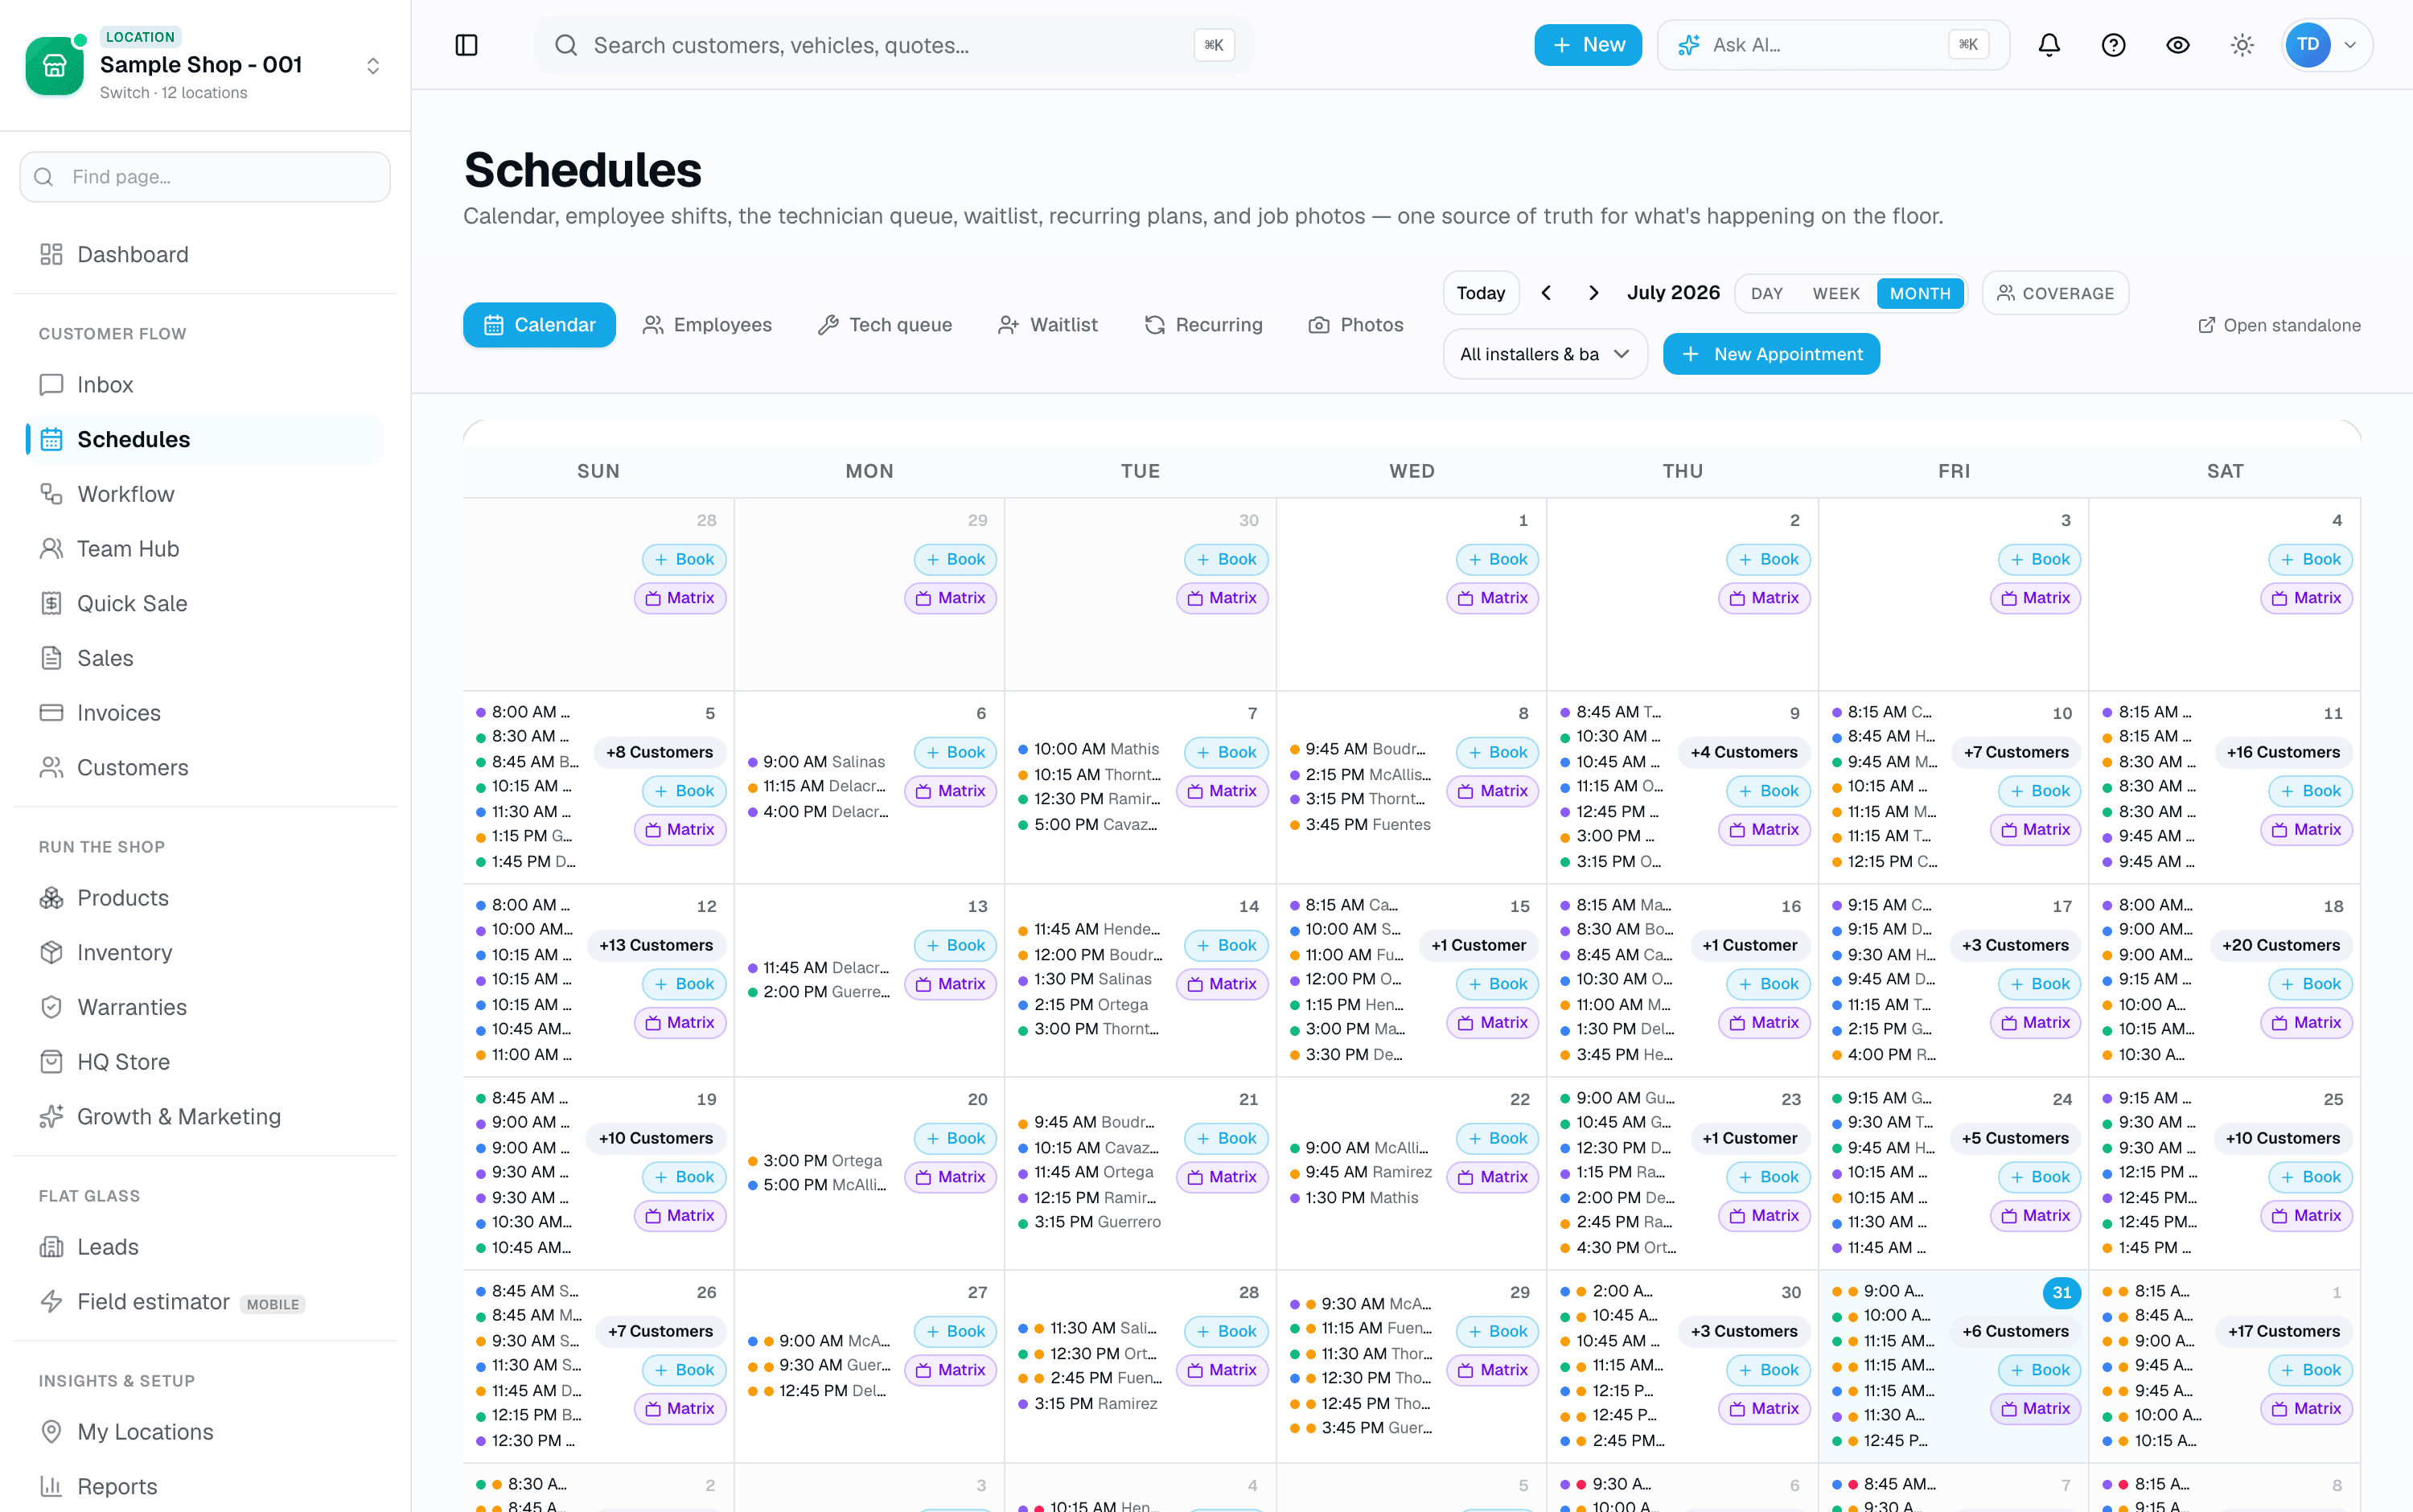Toggle the COVERAGE view

pyautogui.click(x=2055, y=293)
